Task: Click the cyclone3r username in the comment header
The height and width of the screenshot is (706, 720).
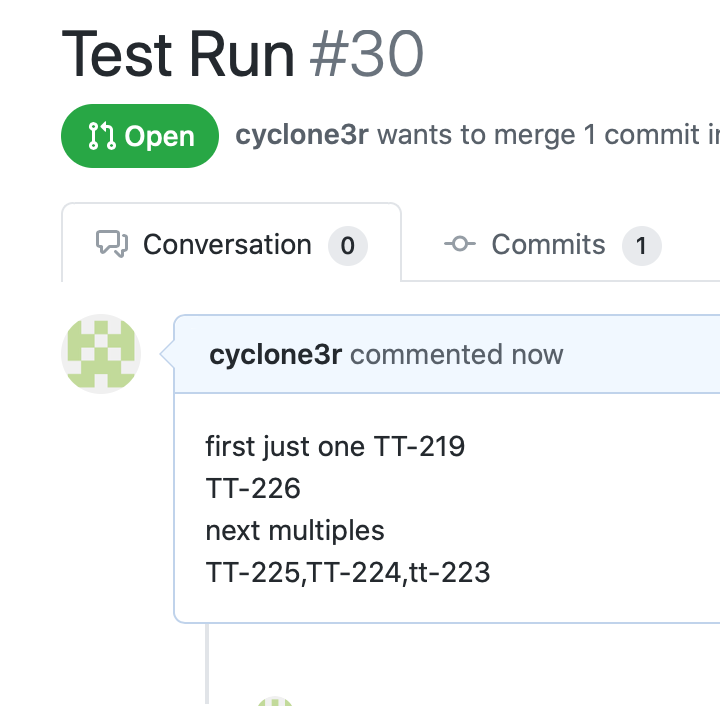Action: [276, 354]
